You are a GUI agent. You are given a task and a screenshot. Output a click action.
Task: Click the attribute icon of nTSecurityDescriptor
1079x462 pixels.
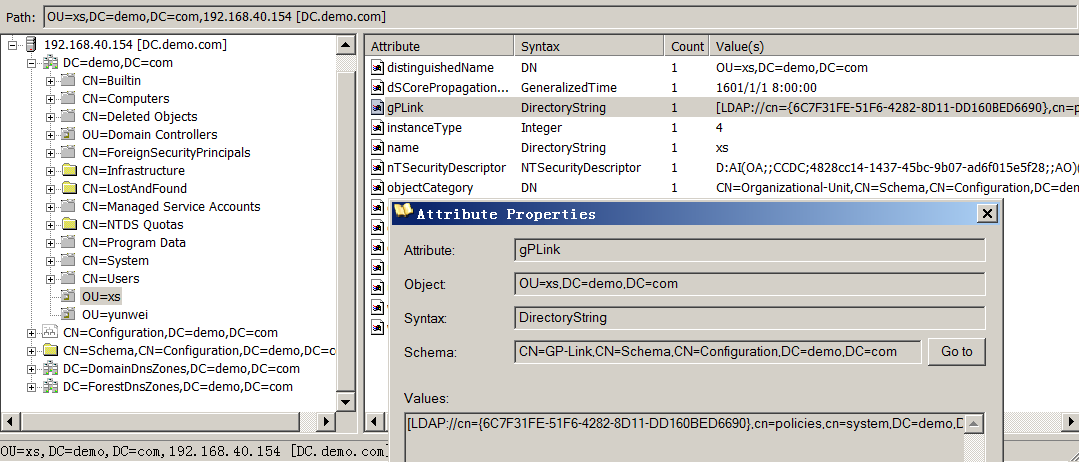[377, 167]
